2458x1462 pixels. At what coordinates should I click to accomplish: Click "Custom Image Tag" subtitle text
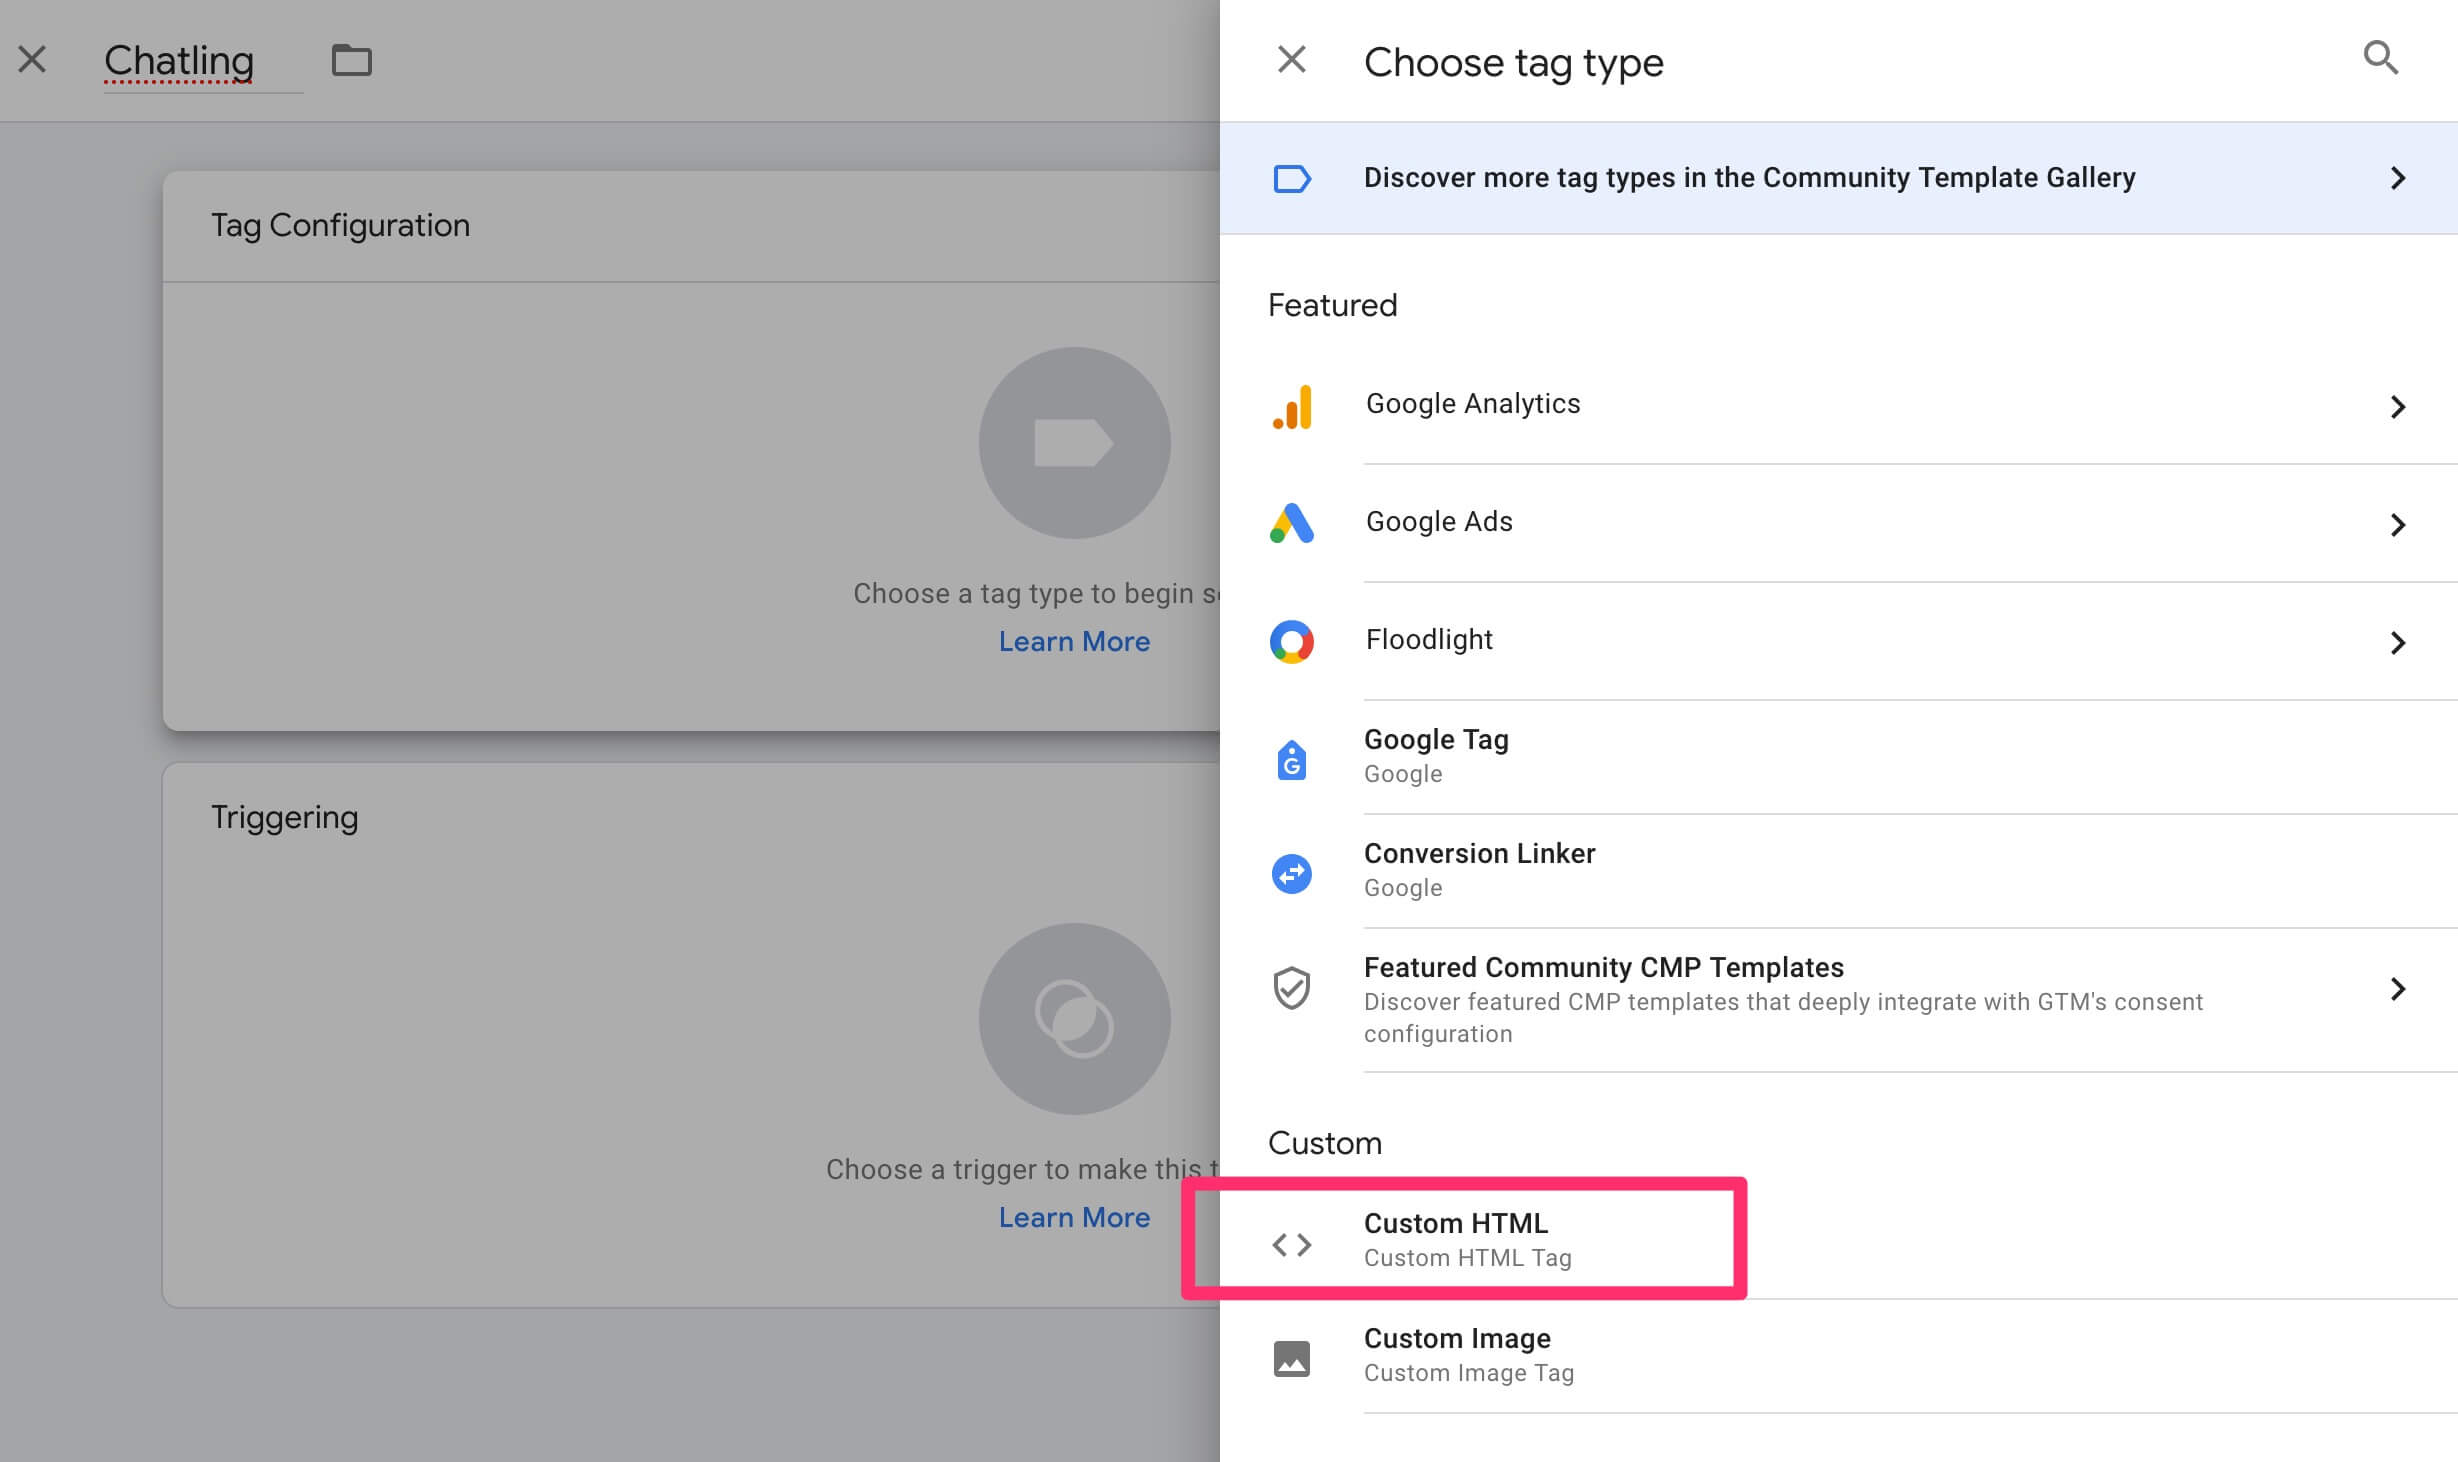pos(1468,1373)
